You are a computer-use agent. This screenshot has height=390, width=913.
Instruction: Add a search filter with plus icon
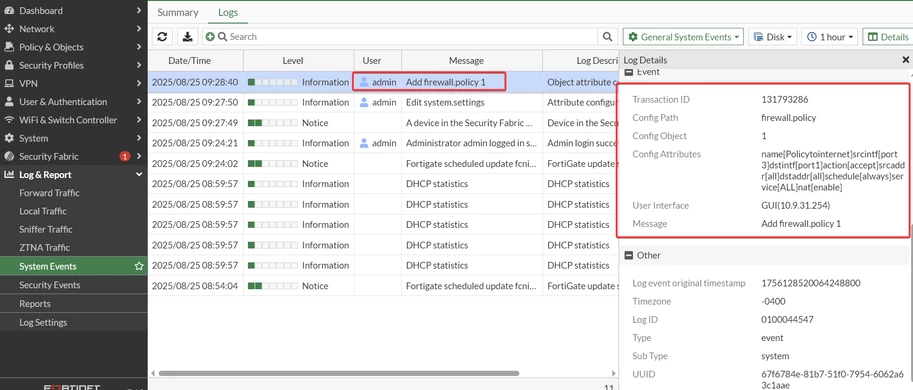coord(210,37)
